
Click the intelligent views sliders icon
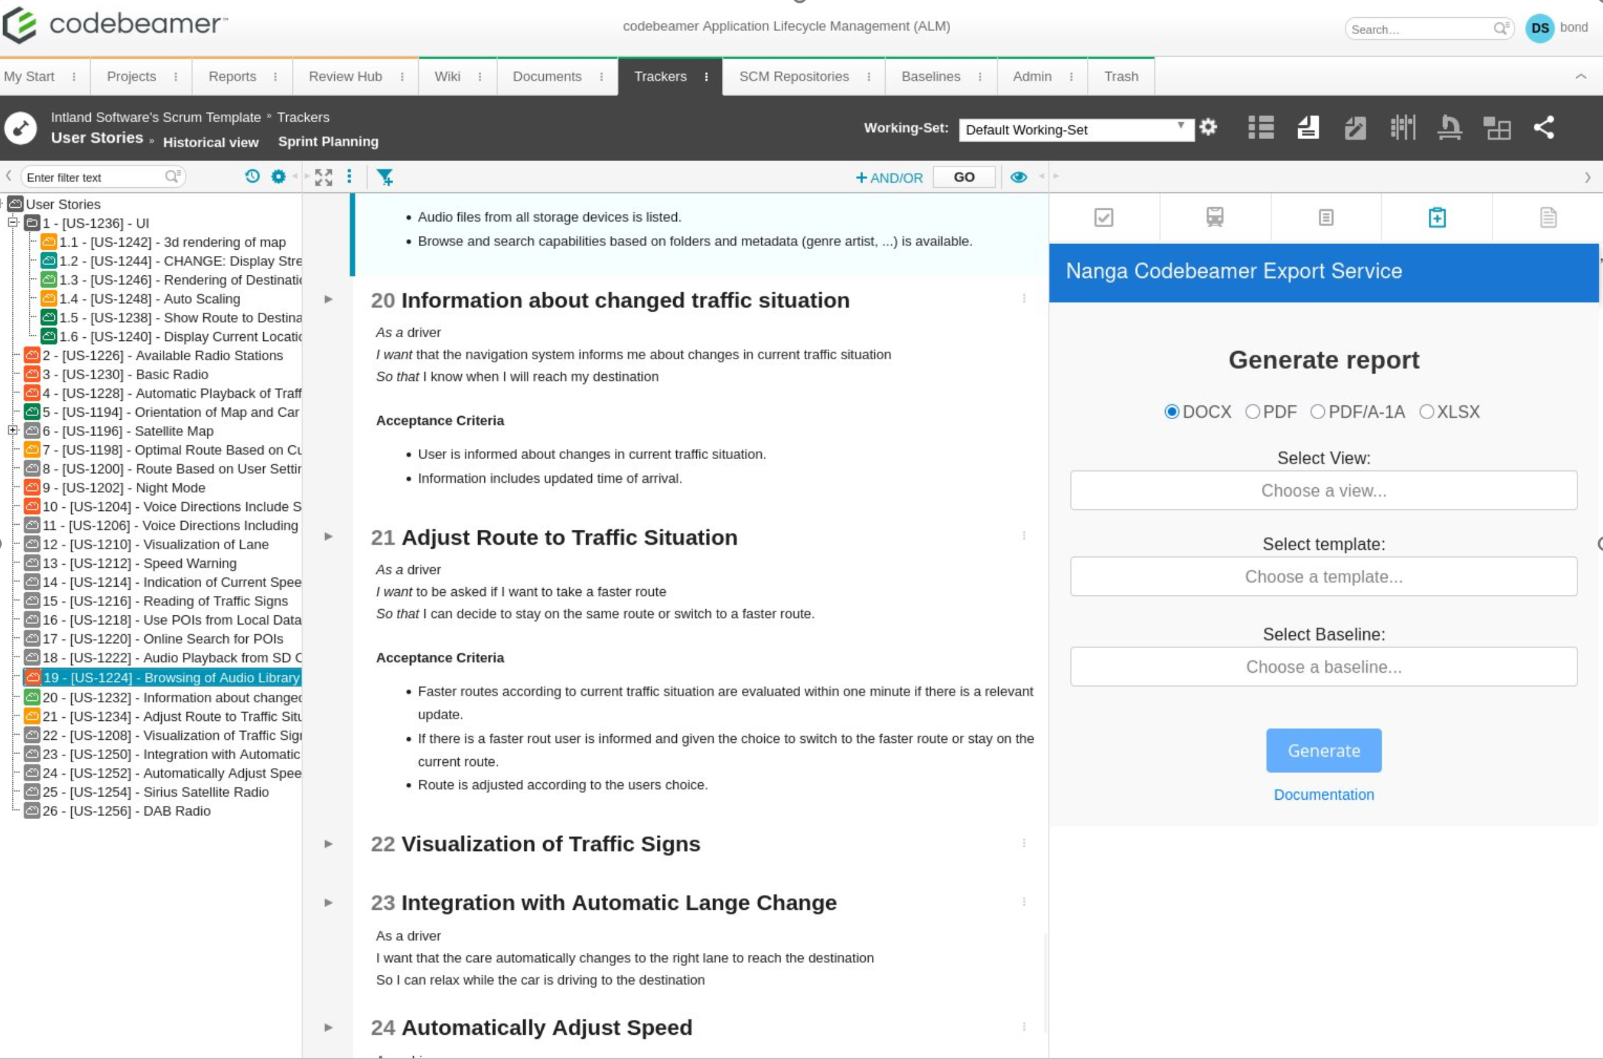click(x=1403, y=128)
